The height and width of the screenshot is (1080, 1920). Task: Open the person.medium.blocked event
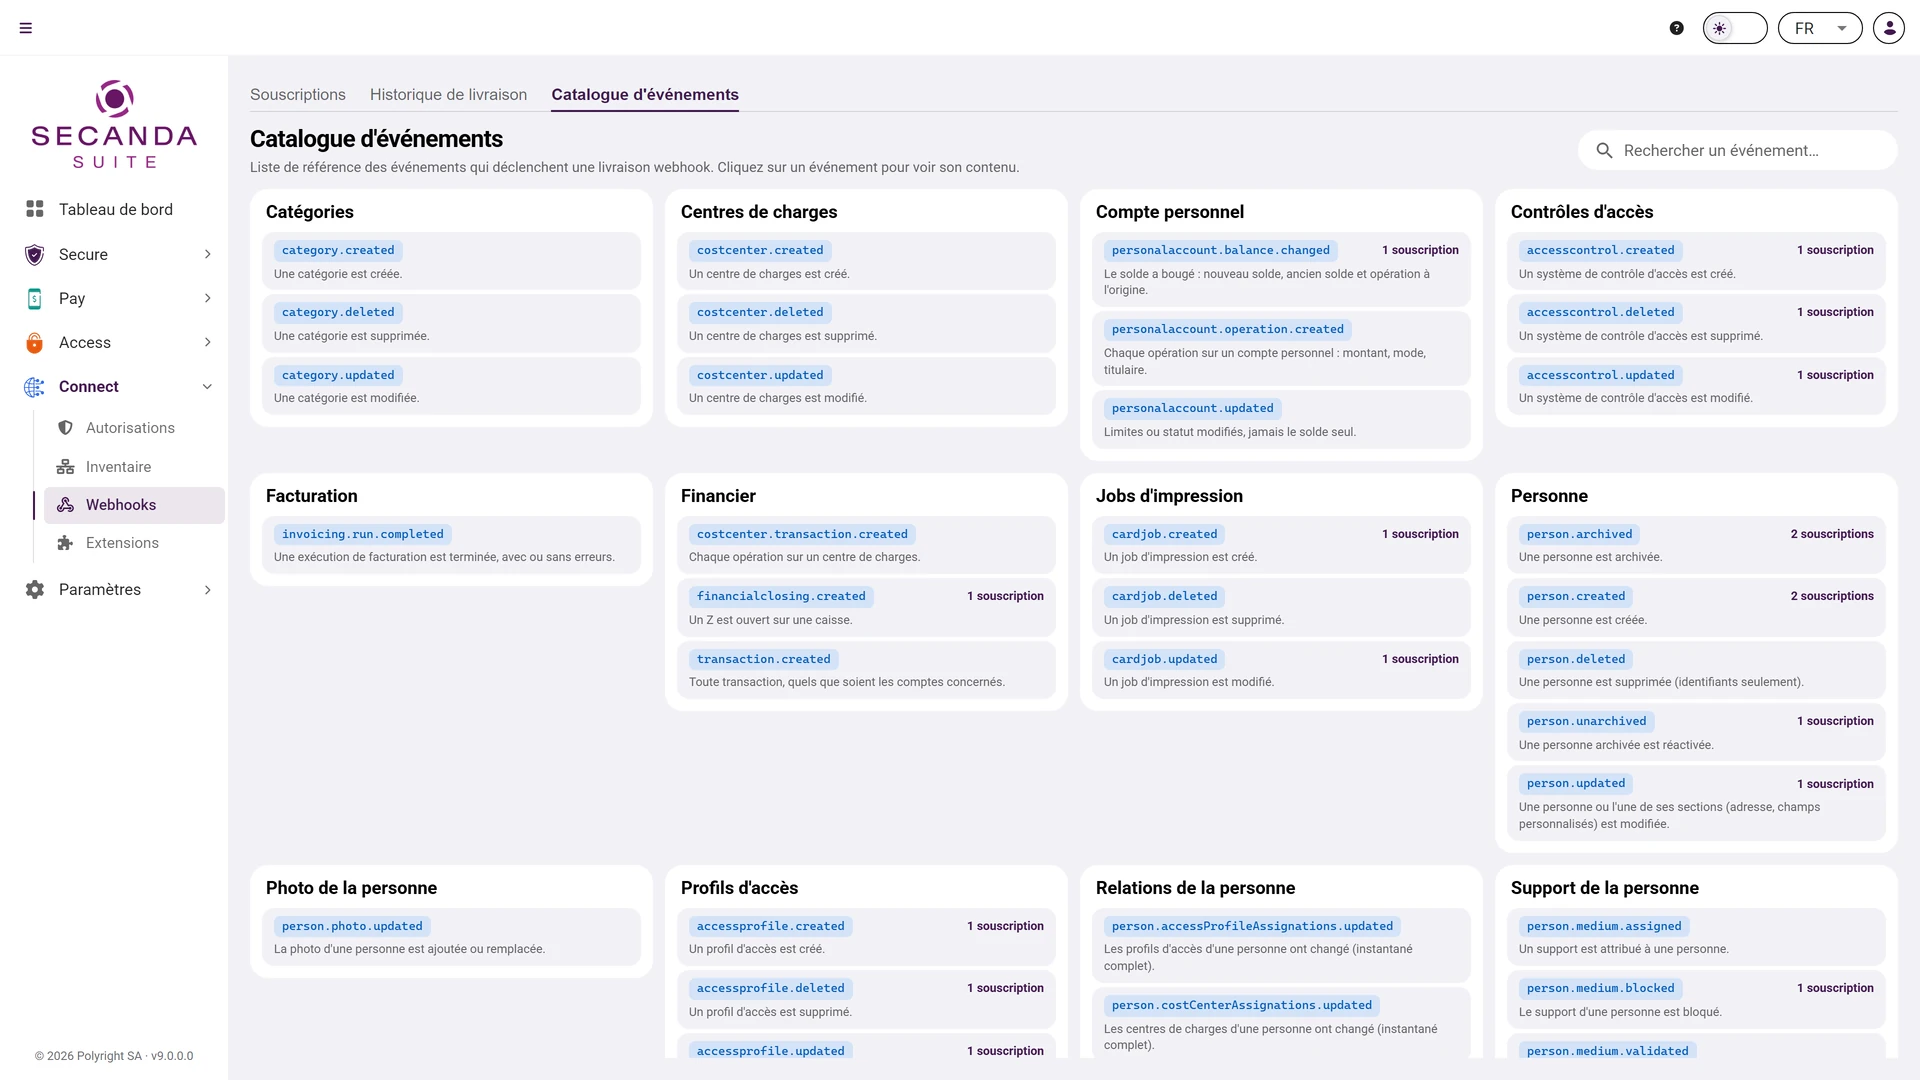[1696, 999]
